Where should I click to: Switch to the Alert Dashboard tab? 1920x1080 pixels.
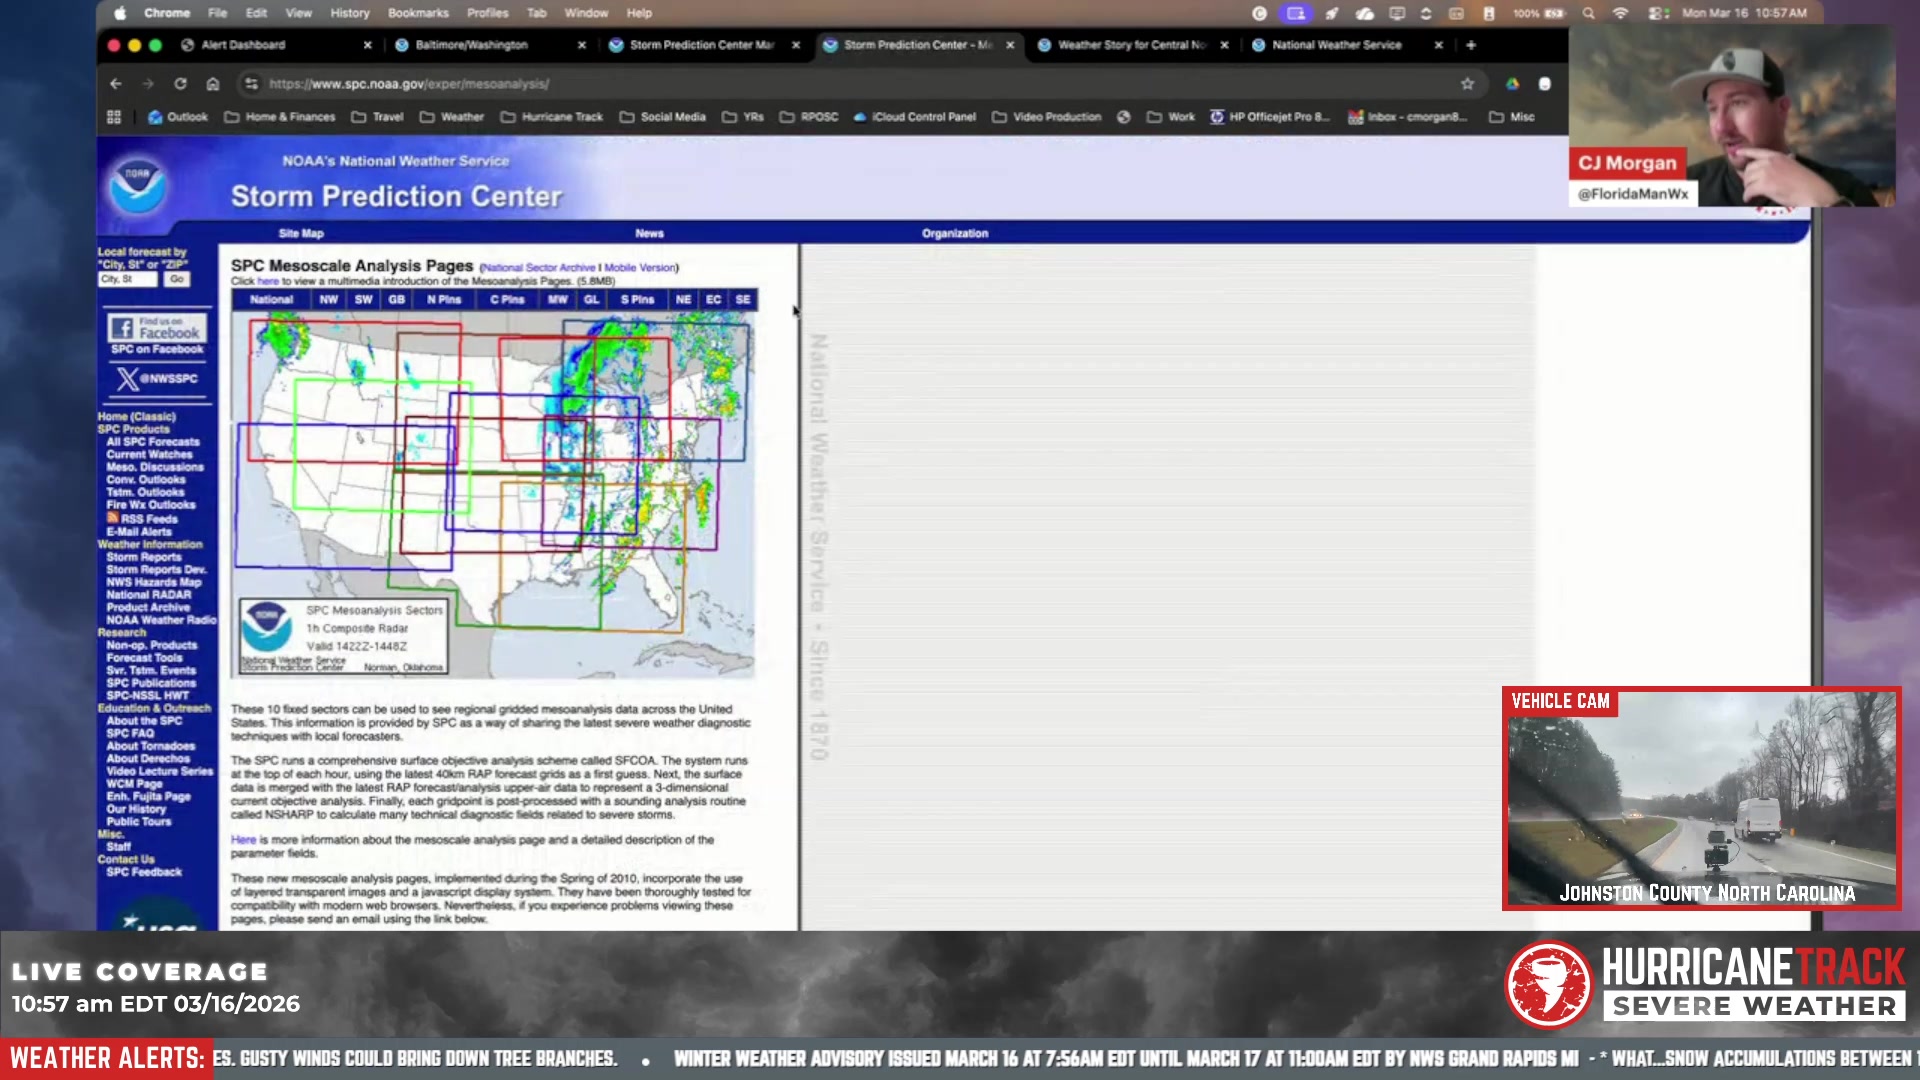click(243, 45)
